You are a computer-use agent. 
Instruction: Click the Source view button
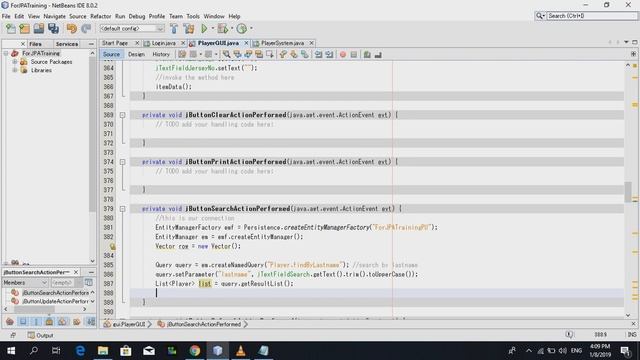(x=111, y=54)
